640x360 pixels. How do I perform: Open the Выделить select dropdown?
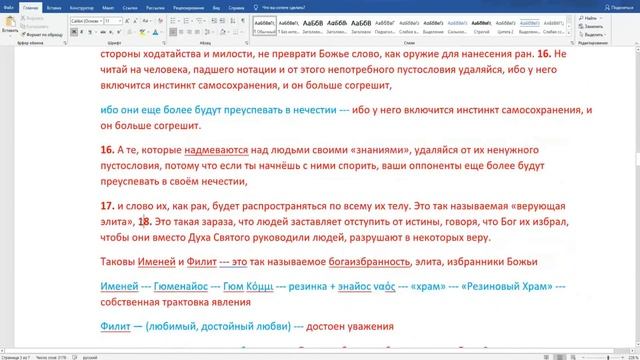tap(592, 35)
